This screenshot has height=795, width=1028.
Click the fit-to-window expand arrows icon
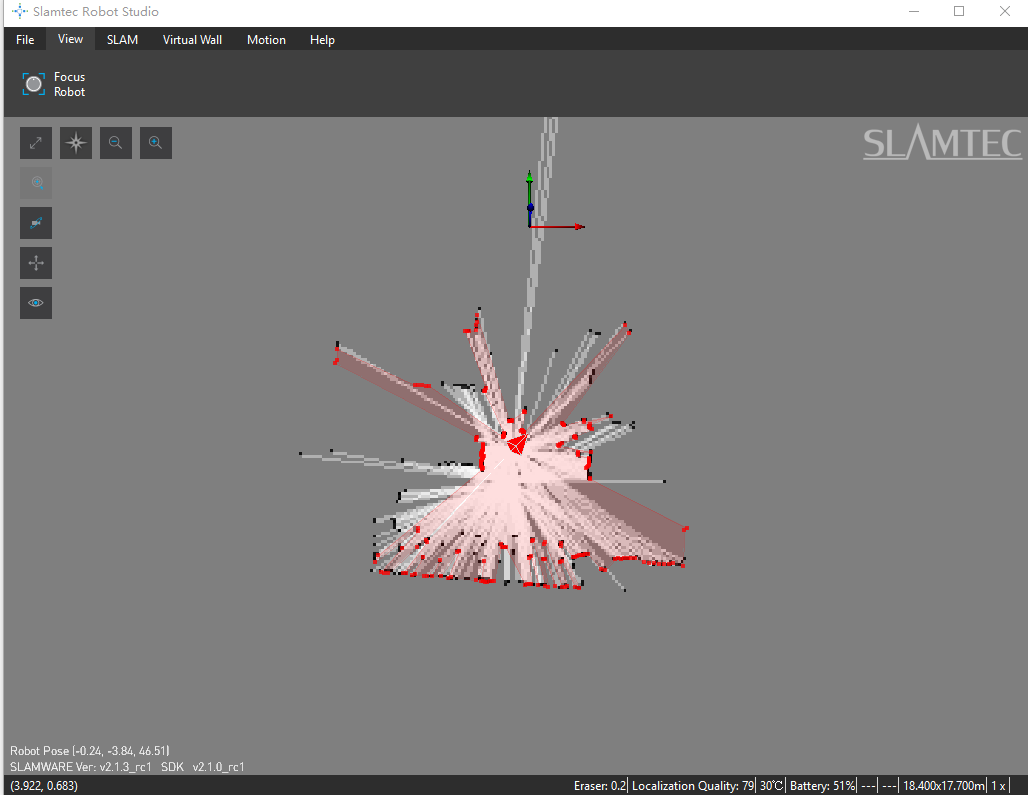tap(36, 143)
